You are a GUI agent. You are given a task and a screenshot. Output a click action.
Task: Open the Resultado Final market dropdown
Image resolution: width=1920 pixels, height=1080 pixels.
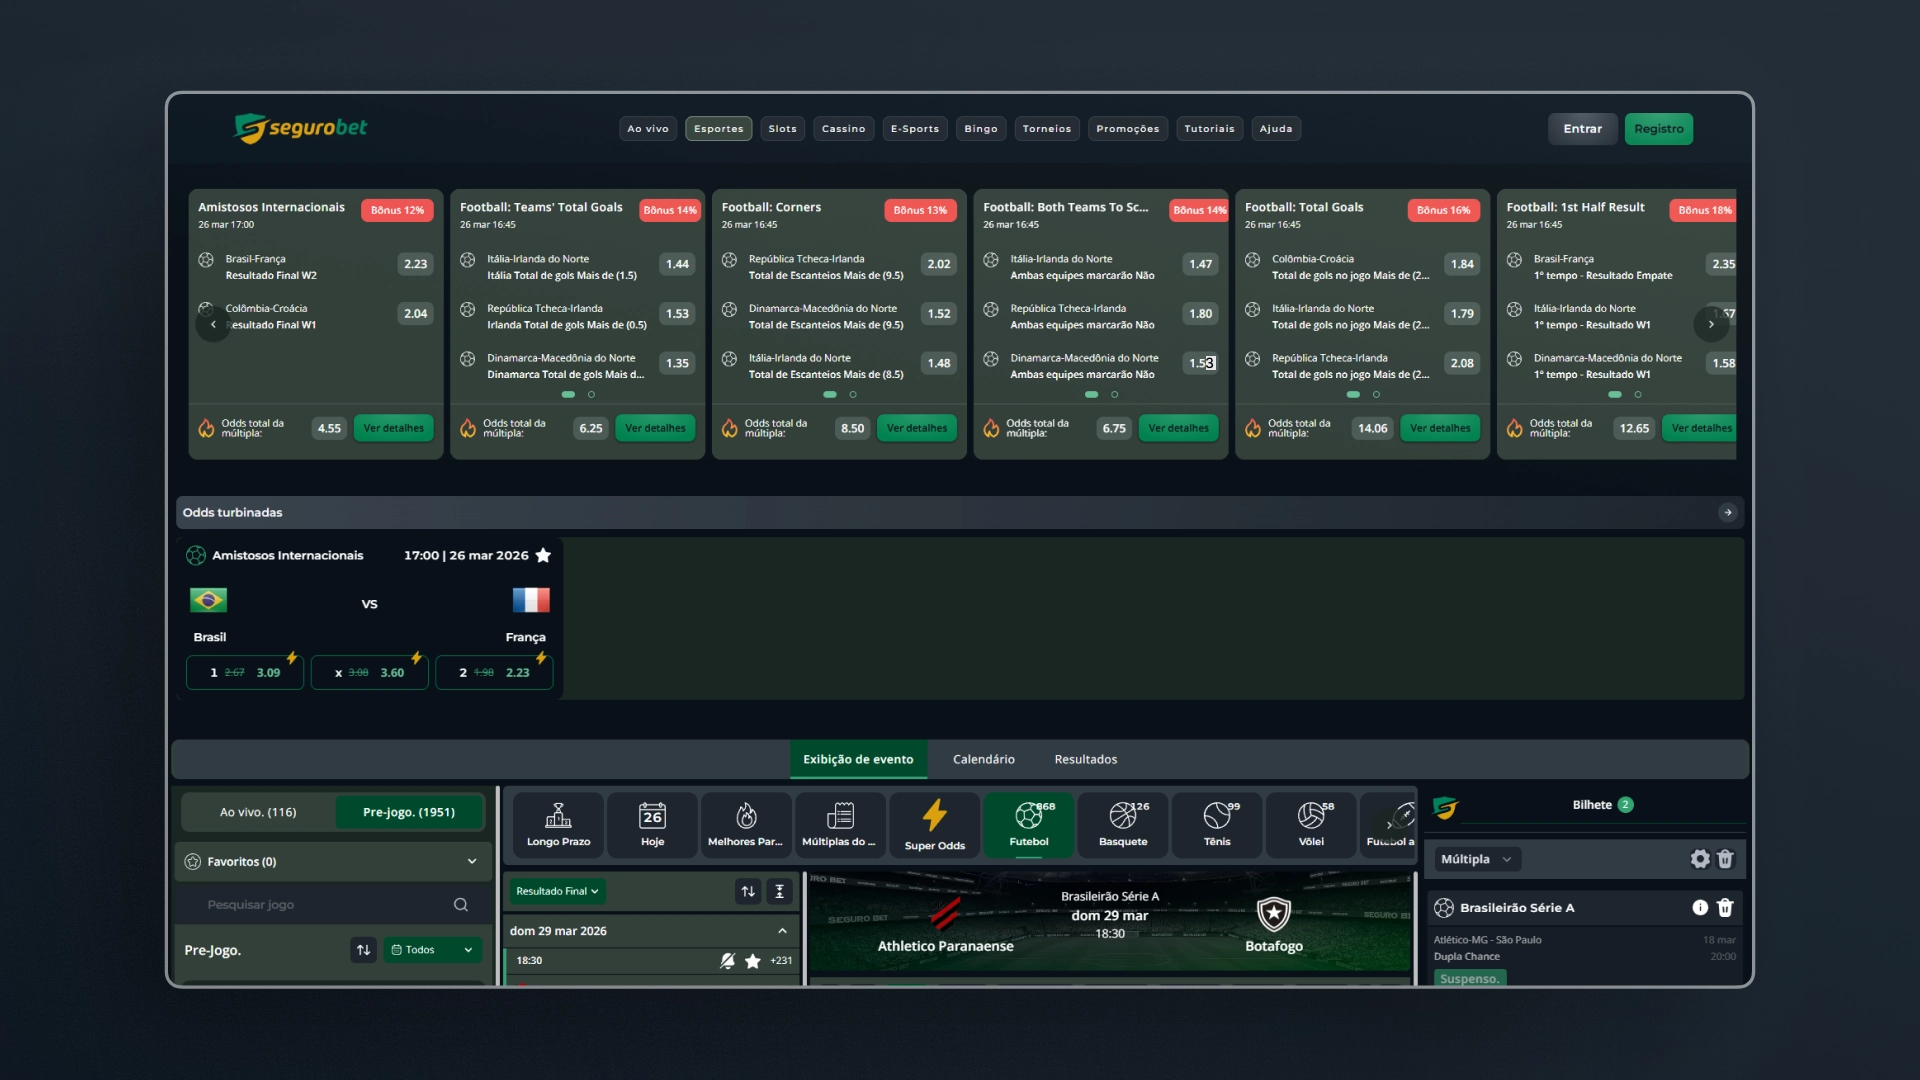coord(558,891)
